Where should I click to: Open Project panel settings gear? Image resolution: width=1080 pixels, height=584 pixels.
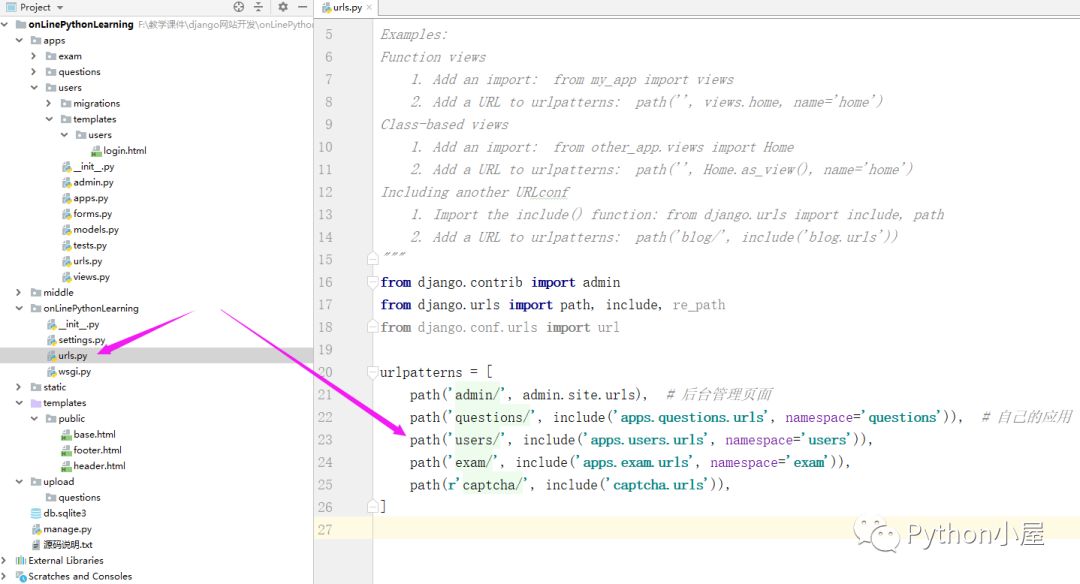point(282,7)
